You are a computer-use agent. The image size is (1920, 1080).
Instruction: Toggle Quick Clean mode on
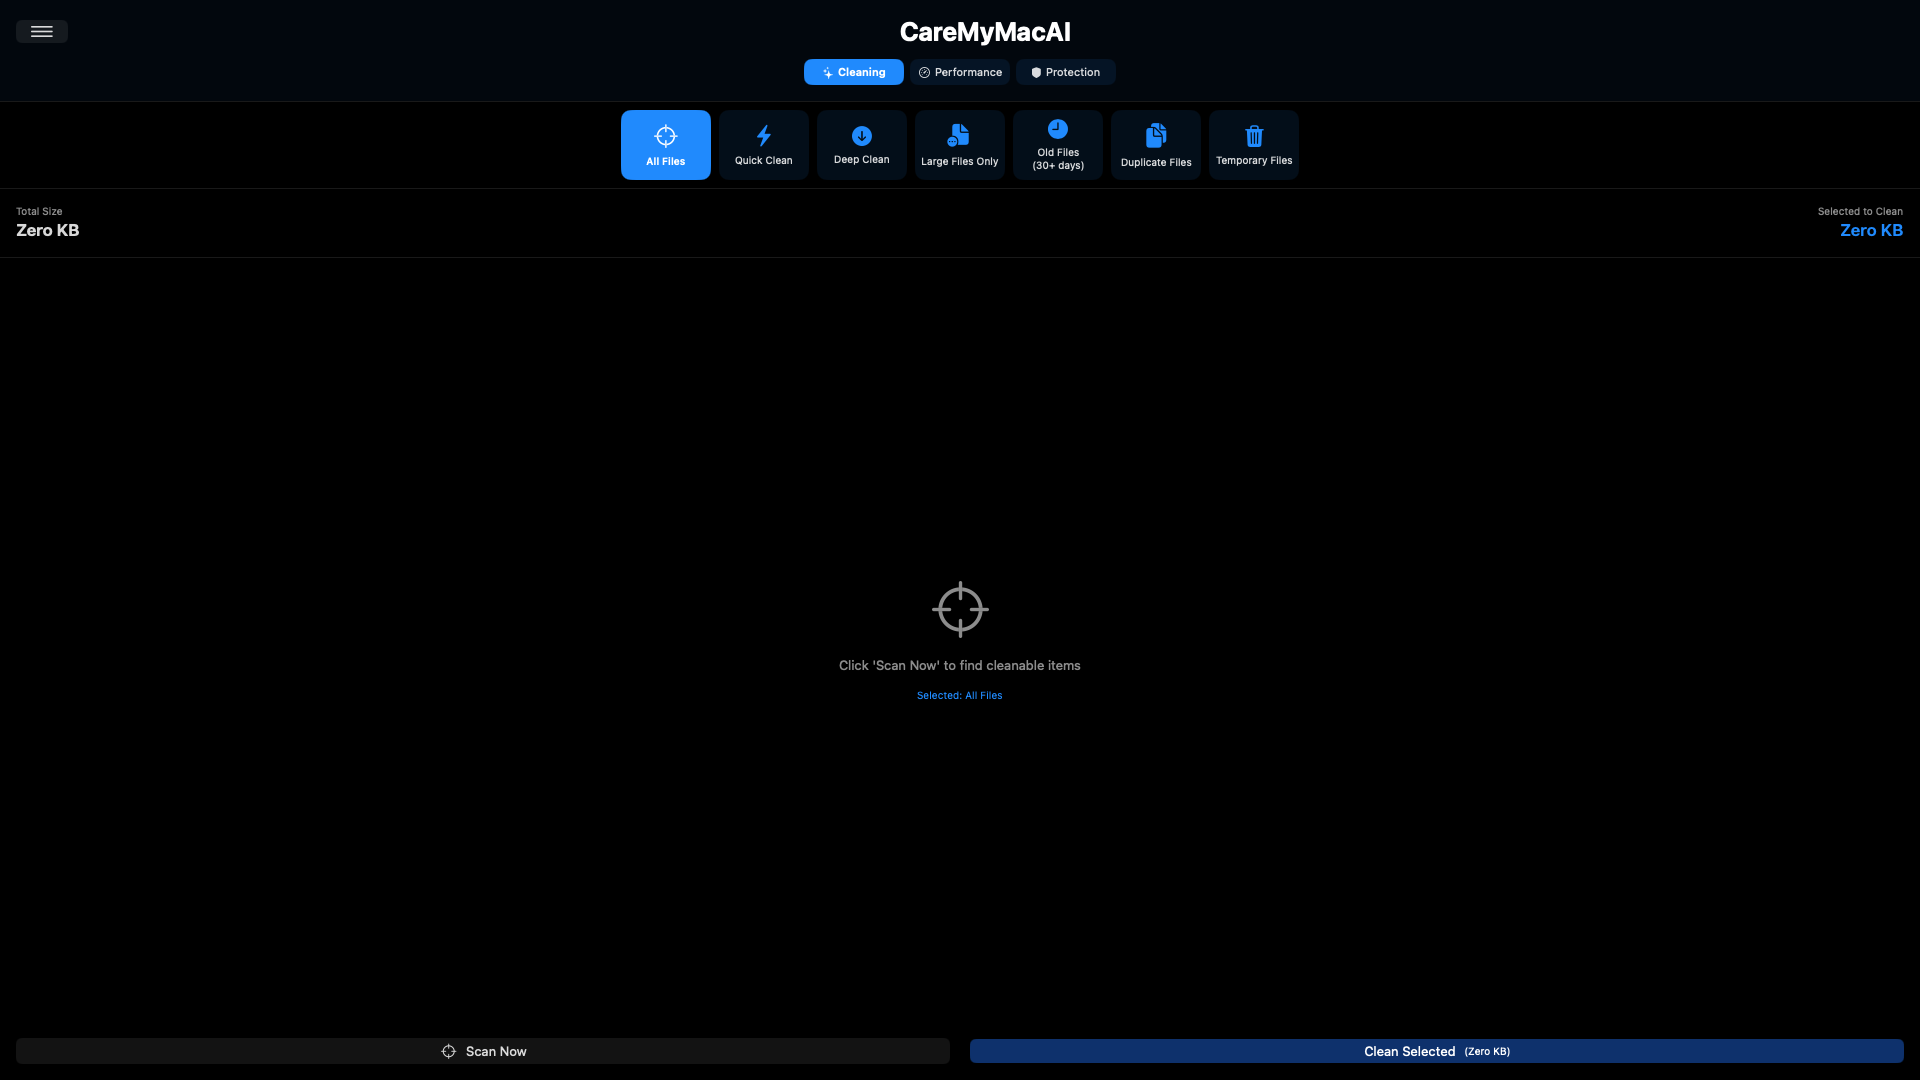pos(763,144)
